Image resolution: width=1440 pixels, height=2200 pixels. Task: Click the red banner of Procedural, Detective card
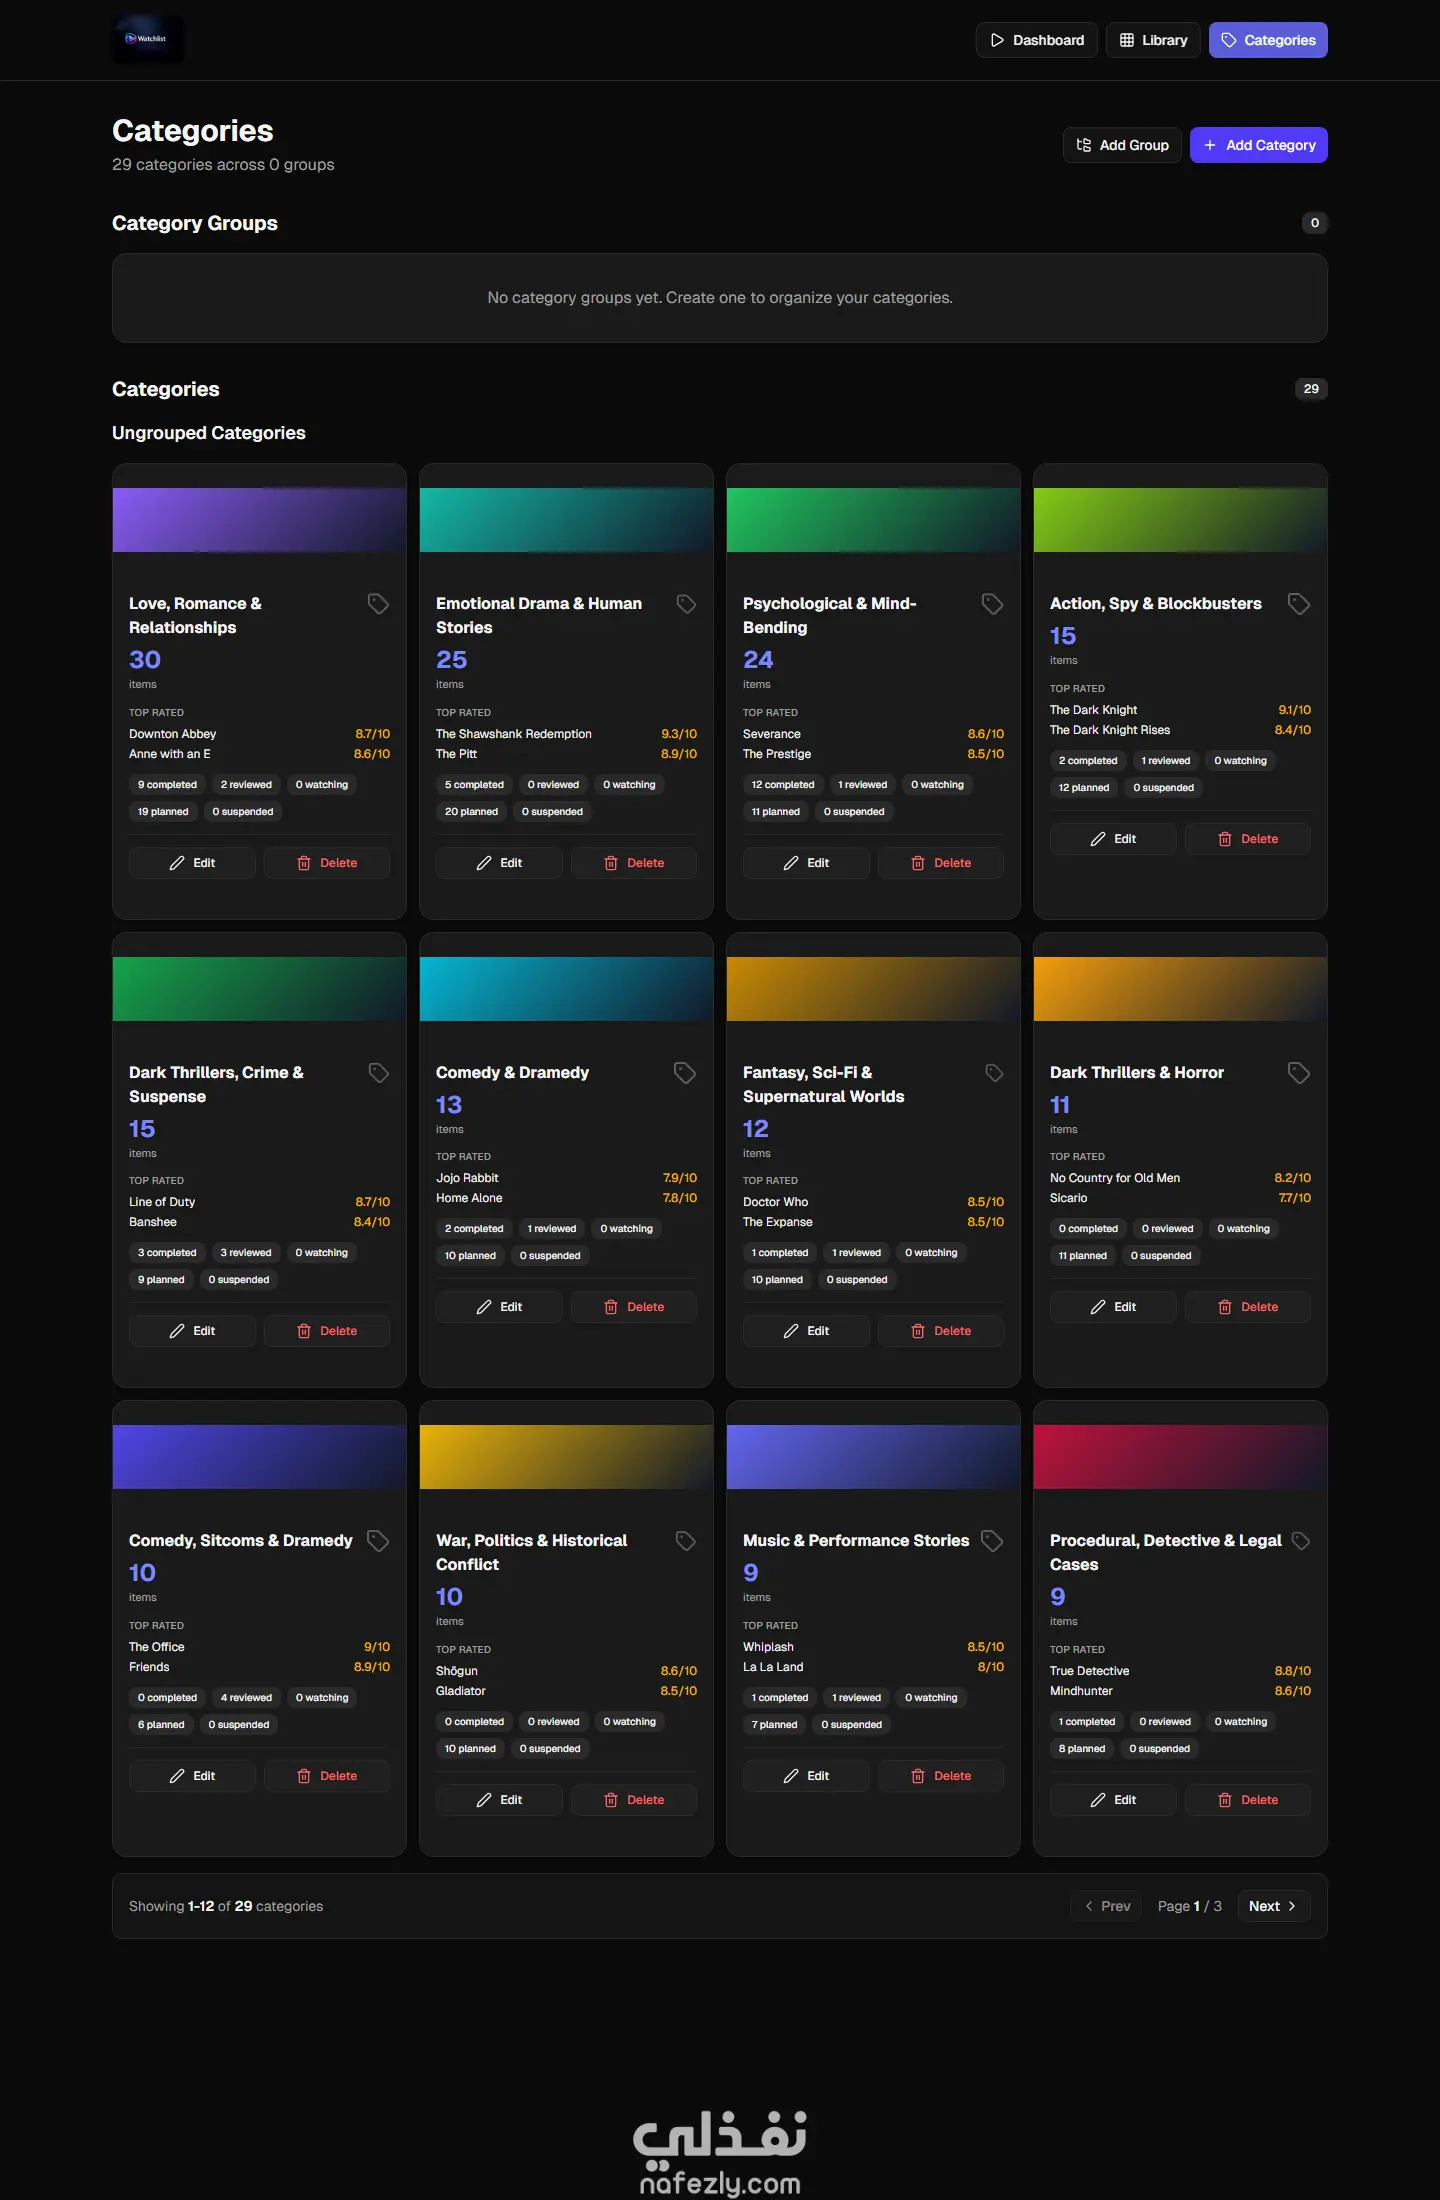click(1180, 1457)
